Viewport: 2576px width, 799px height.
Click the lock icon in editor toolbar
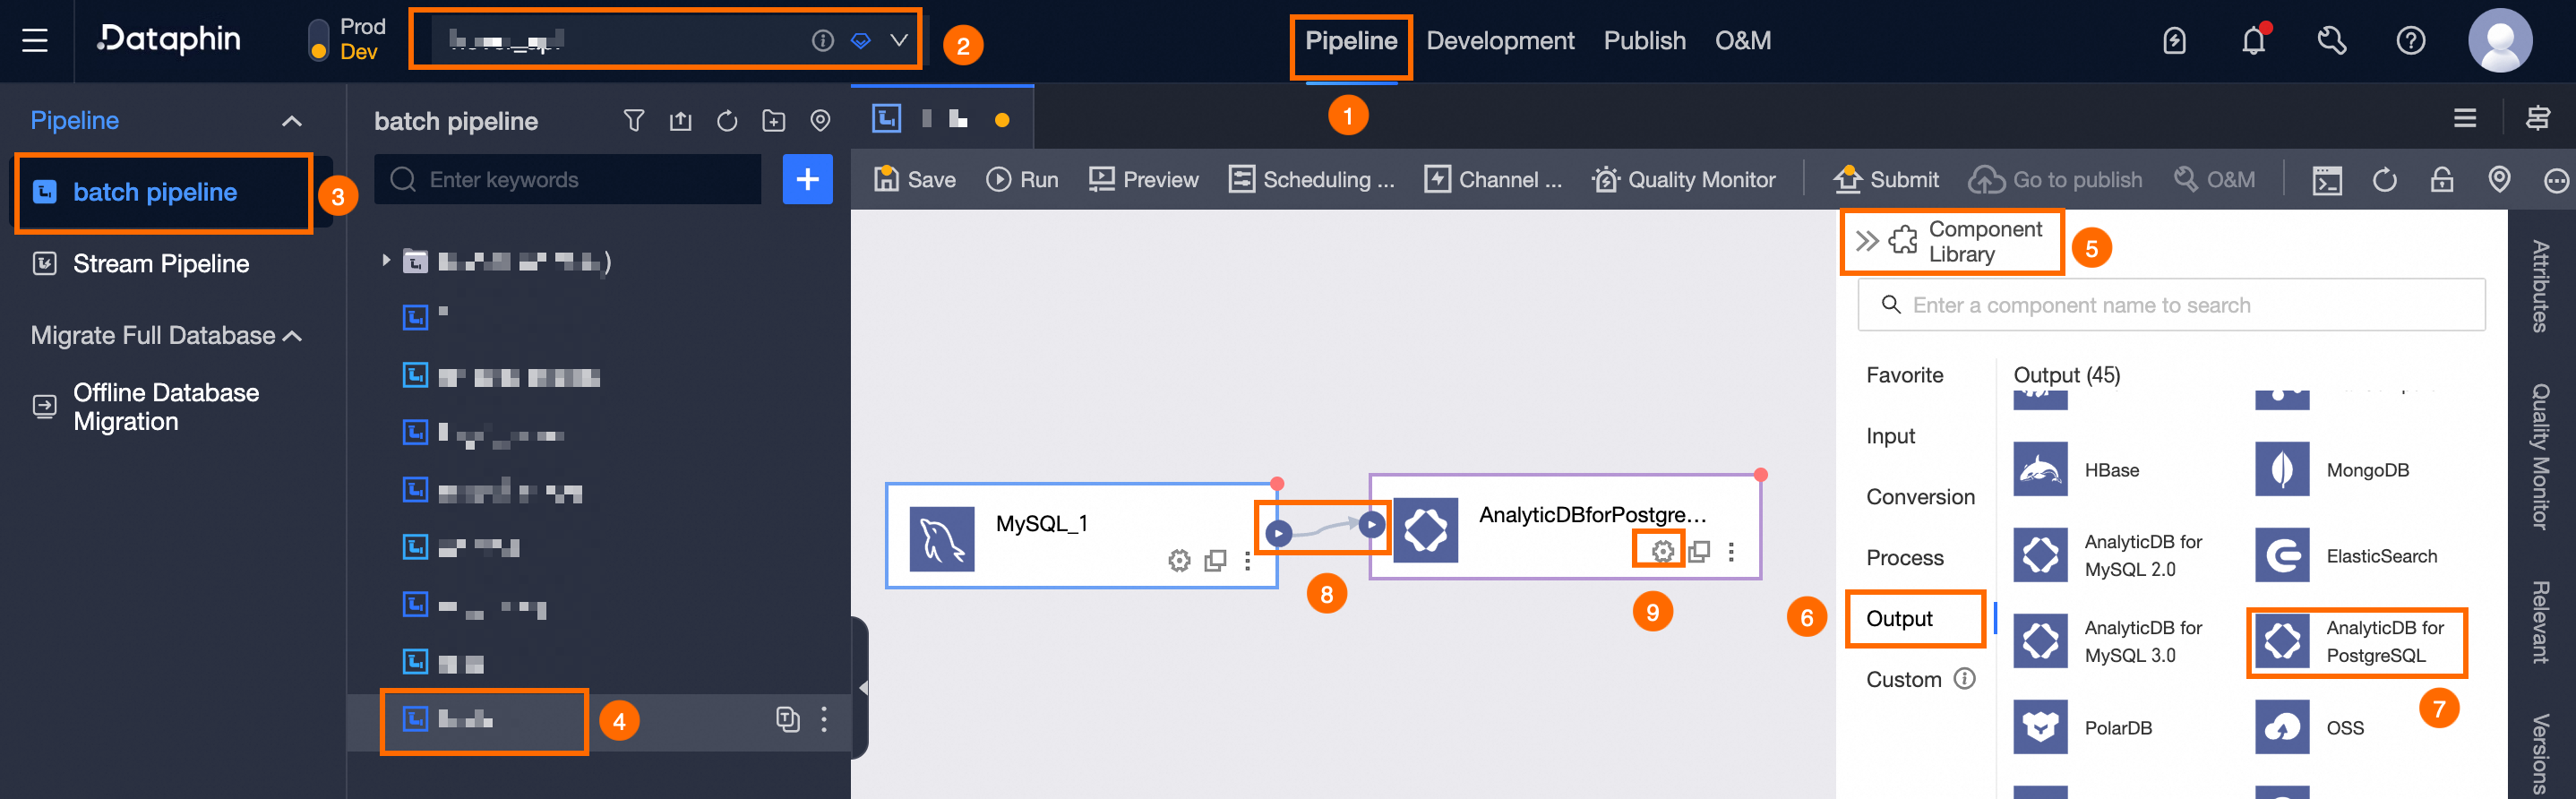tap(2441, 180)
